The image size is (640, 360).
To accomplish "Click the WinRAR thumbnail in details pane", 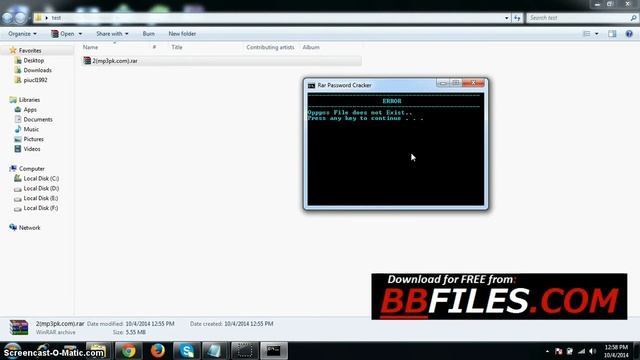I will pyautogui.click(x=19, y=328).
